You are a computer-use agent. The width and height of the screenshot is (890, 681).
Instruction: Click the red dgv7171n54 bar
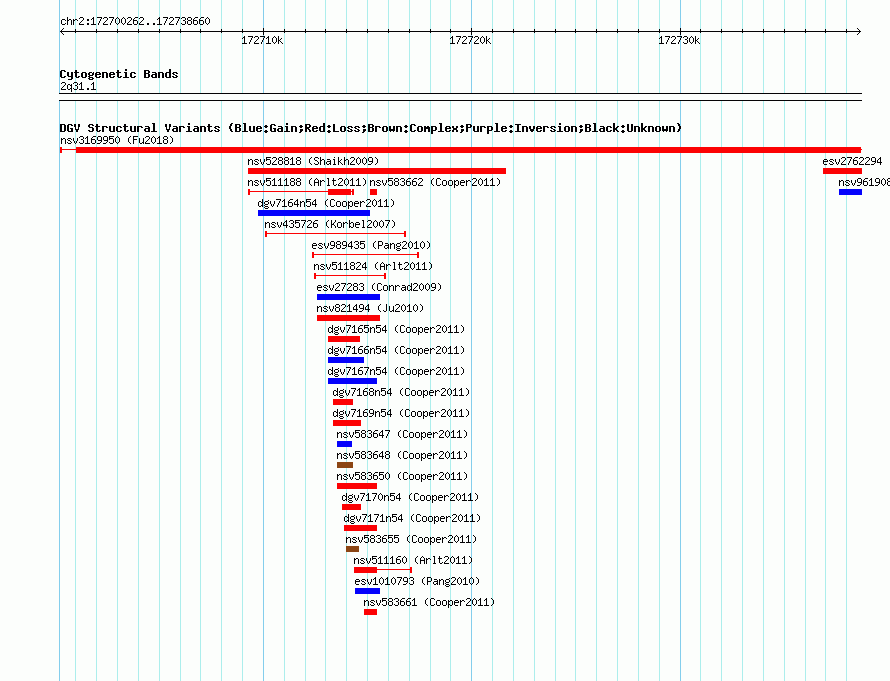[x=360, y=528]
